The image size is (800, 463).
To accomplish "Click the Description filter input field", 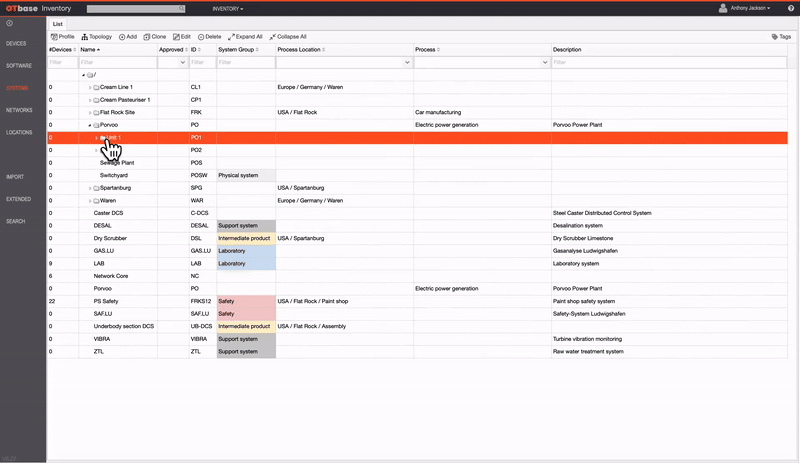I will pos(669,62).
